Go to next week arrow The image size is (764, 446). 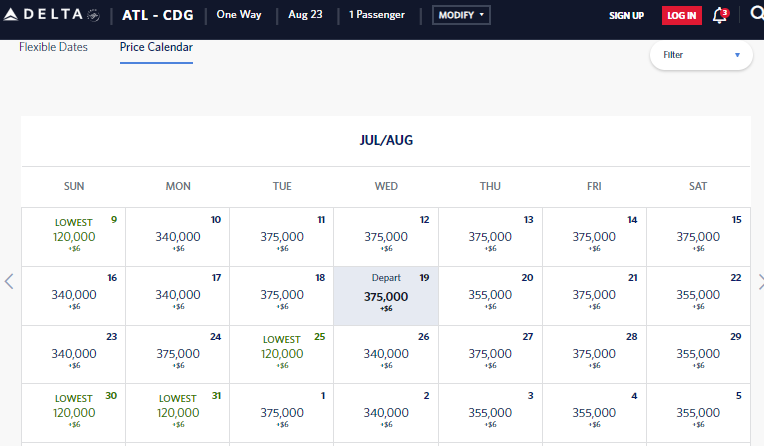click(x=757, y=281)
